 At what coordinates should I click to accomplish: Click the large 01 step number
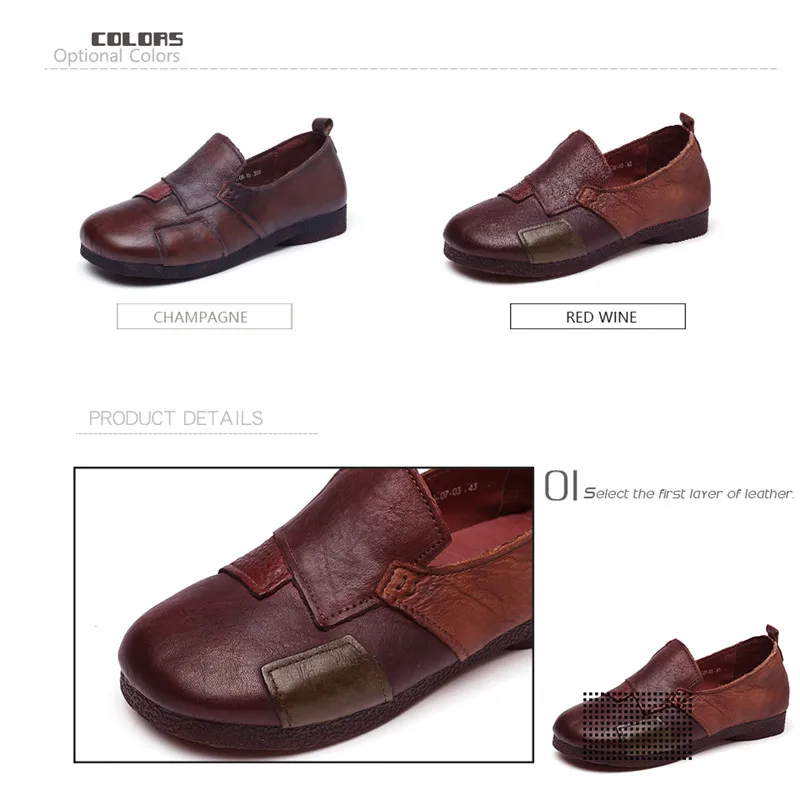(561, 486)
